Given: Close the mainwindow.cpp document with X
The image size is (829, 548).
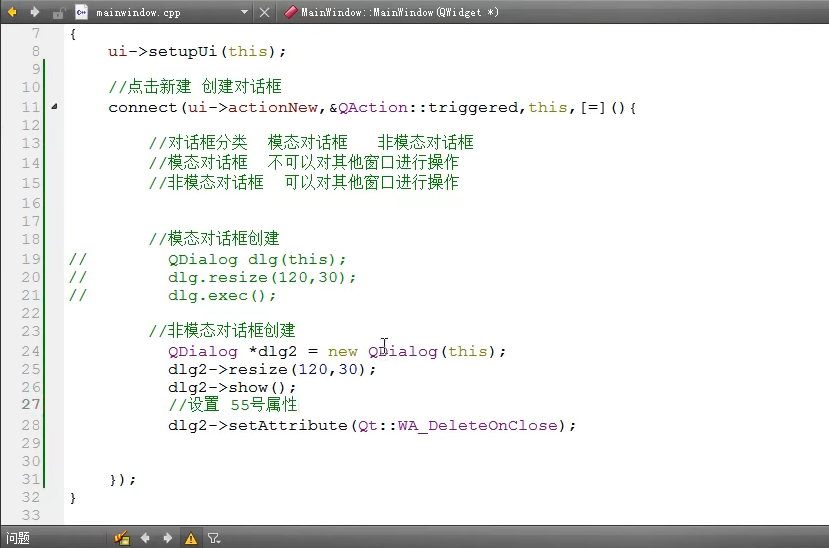Looking at the screenshot, I should tap(264, 12).
